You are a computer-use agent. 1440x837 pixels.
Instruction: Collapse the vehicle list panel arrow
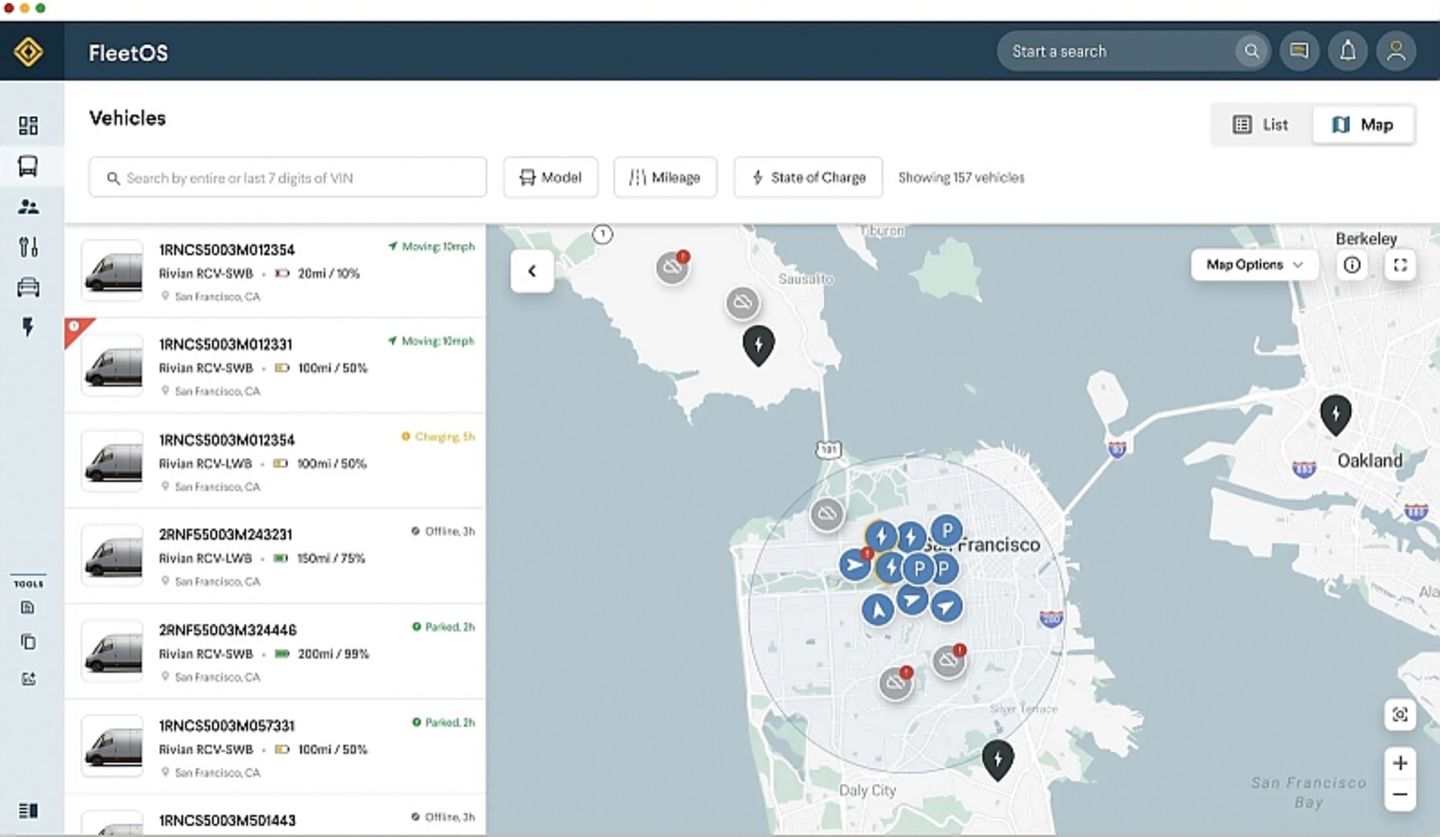532,271
